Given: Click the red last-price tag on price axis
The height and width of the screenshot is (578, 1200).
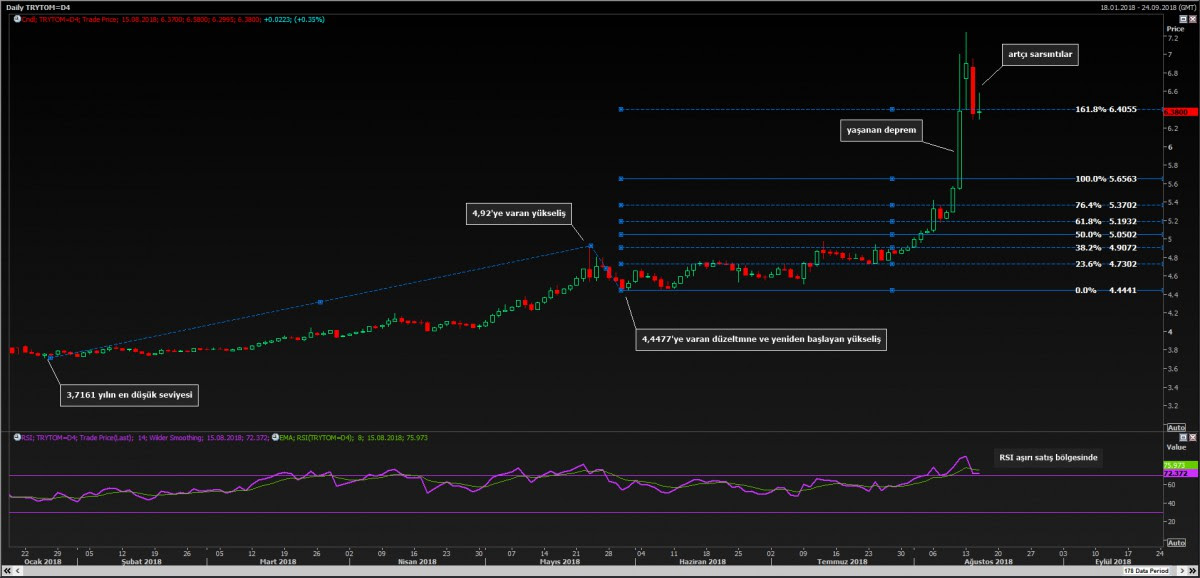Looking at the screenshot, I should (x=1175, y=112).
